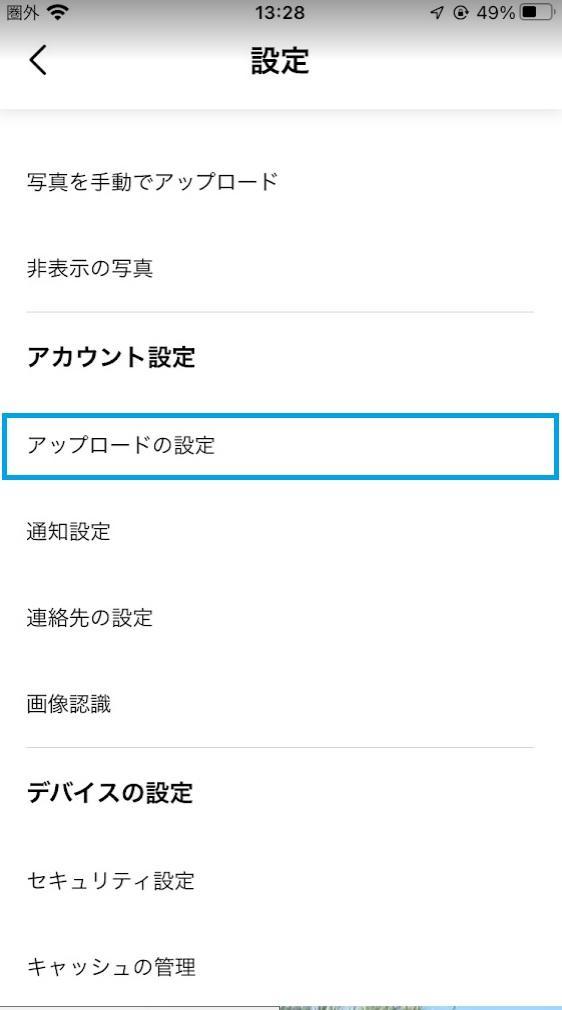This screenshot has height=1010, width=562.
Task: Select アップロードの設定
Action: (281, 446)
